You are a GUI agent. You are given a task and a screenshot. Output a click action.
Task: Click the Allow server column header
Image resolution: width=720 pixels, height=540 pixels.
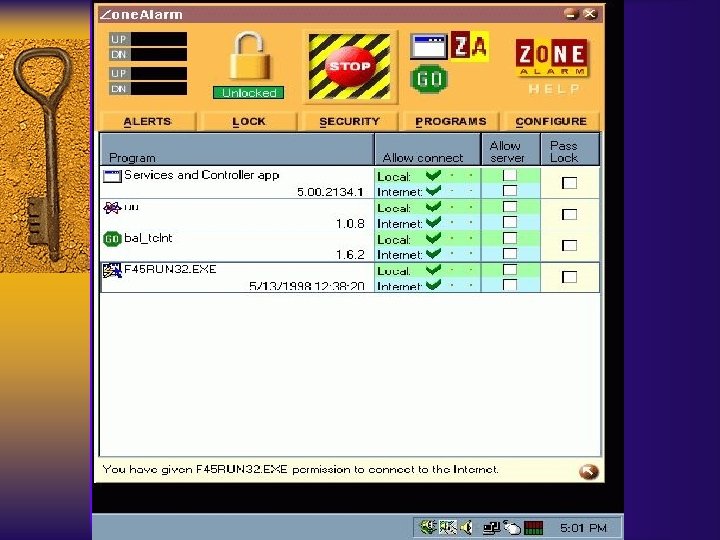511,149
